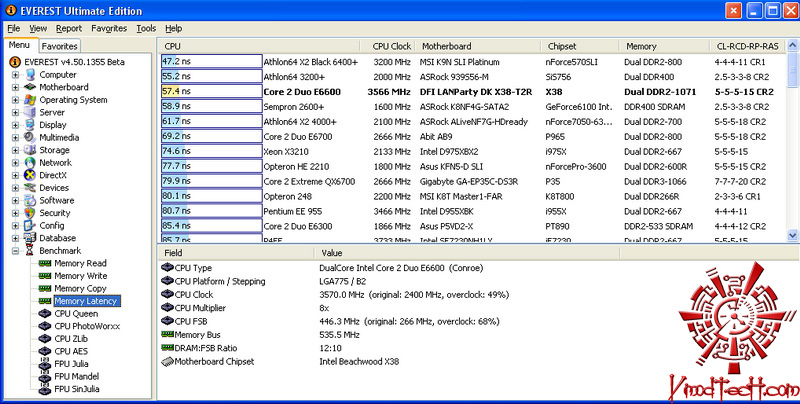Expand the Display tree node
800x404 pixels.
[x=15, y=125]
